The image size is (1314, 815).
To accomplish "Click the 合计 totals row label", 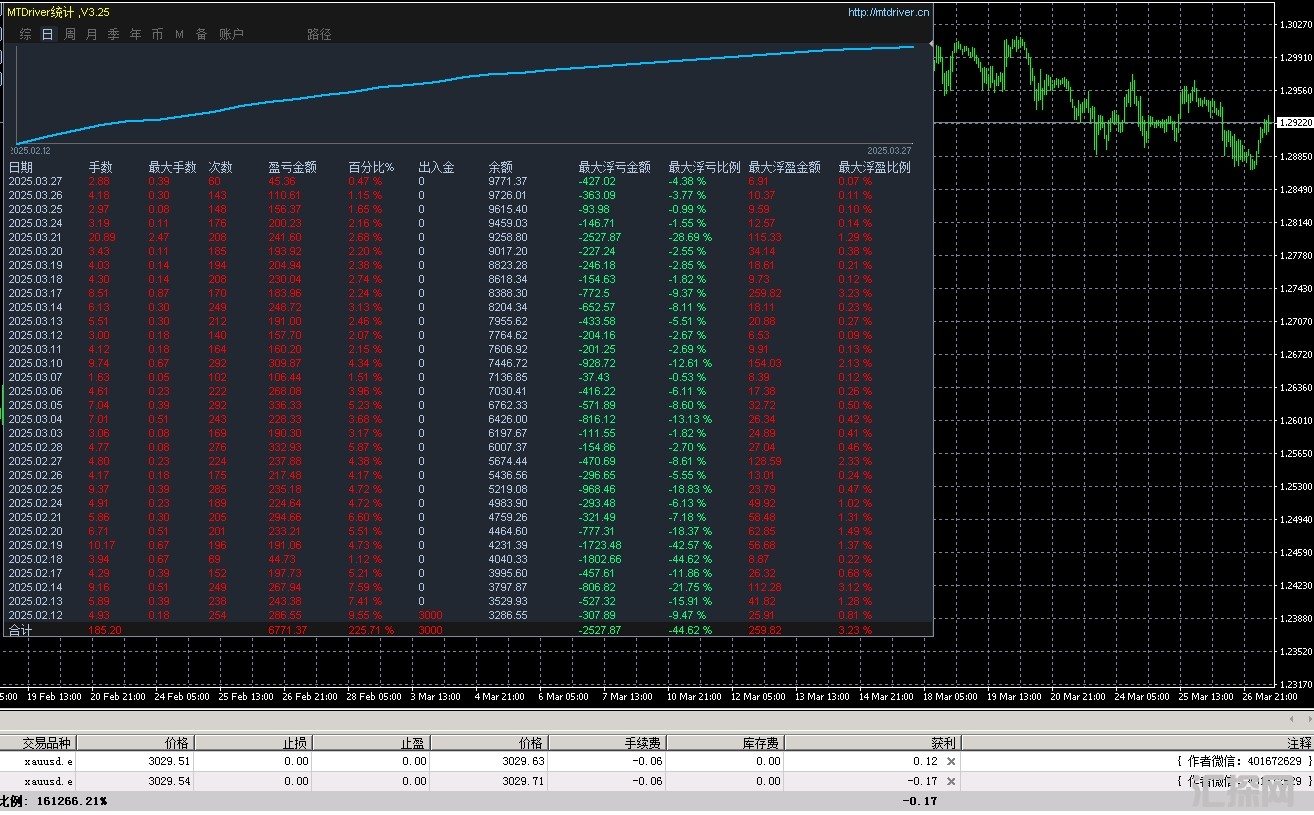I will click(20, 630).
